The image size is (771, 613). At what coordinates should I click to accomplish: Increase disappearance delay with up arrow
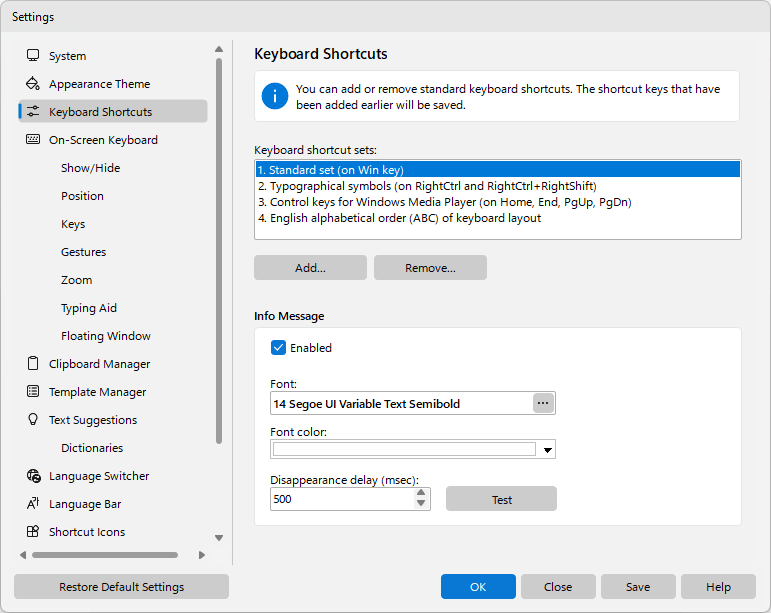(x=421, y=494)
